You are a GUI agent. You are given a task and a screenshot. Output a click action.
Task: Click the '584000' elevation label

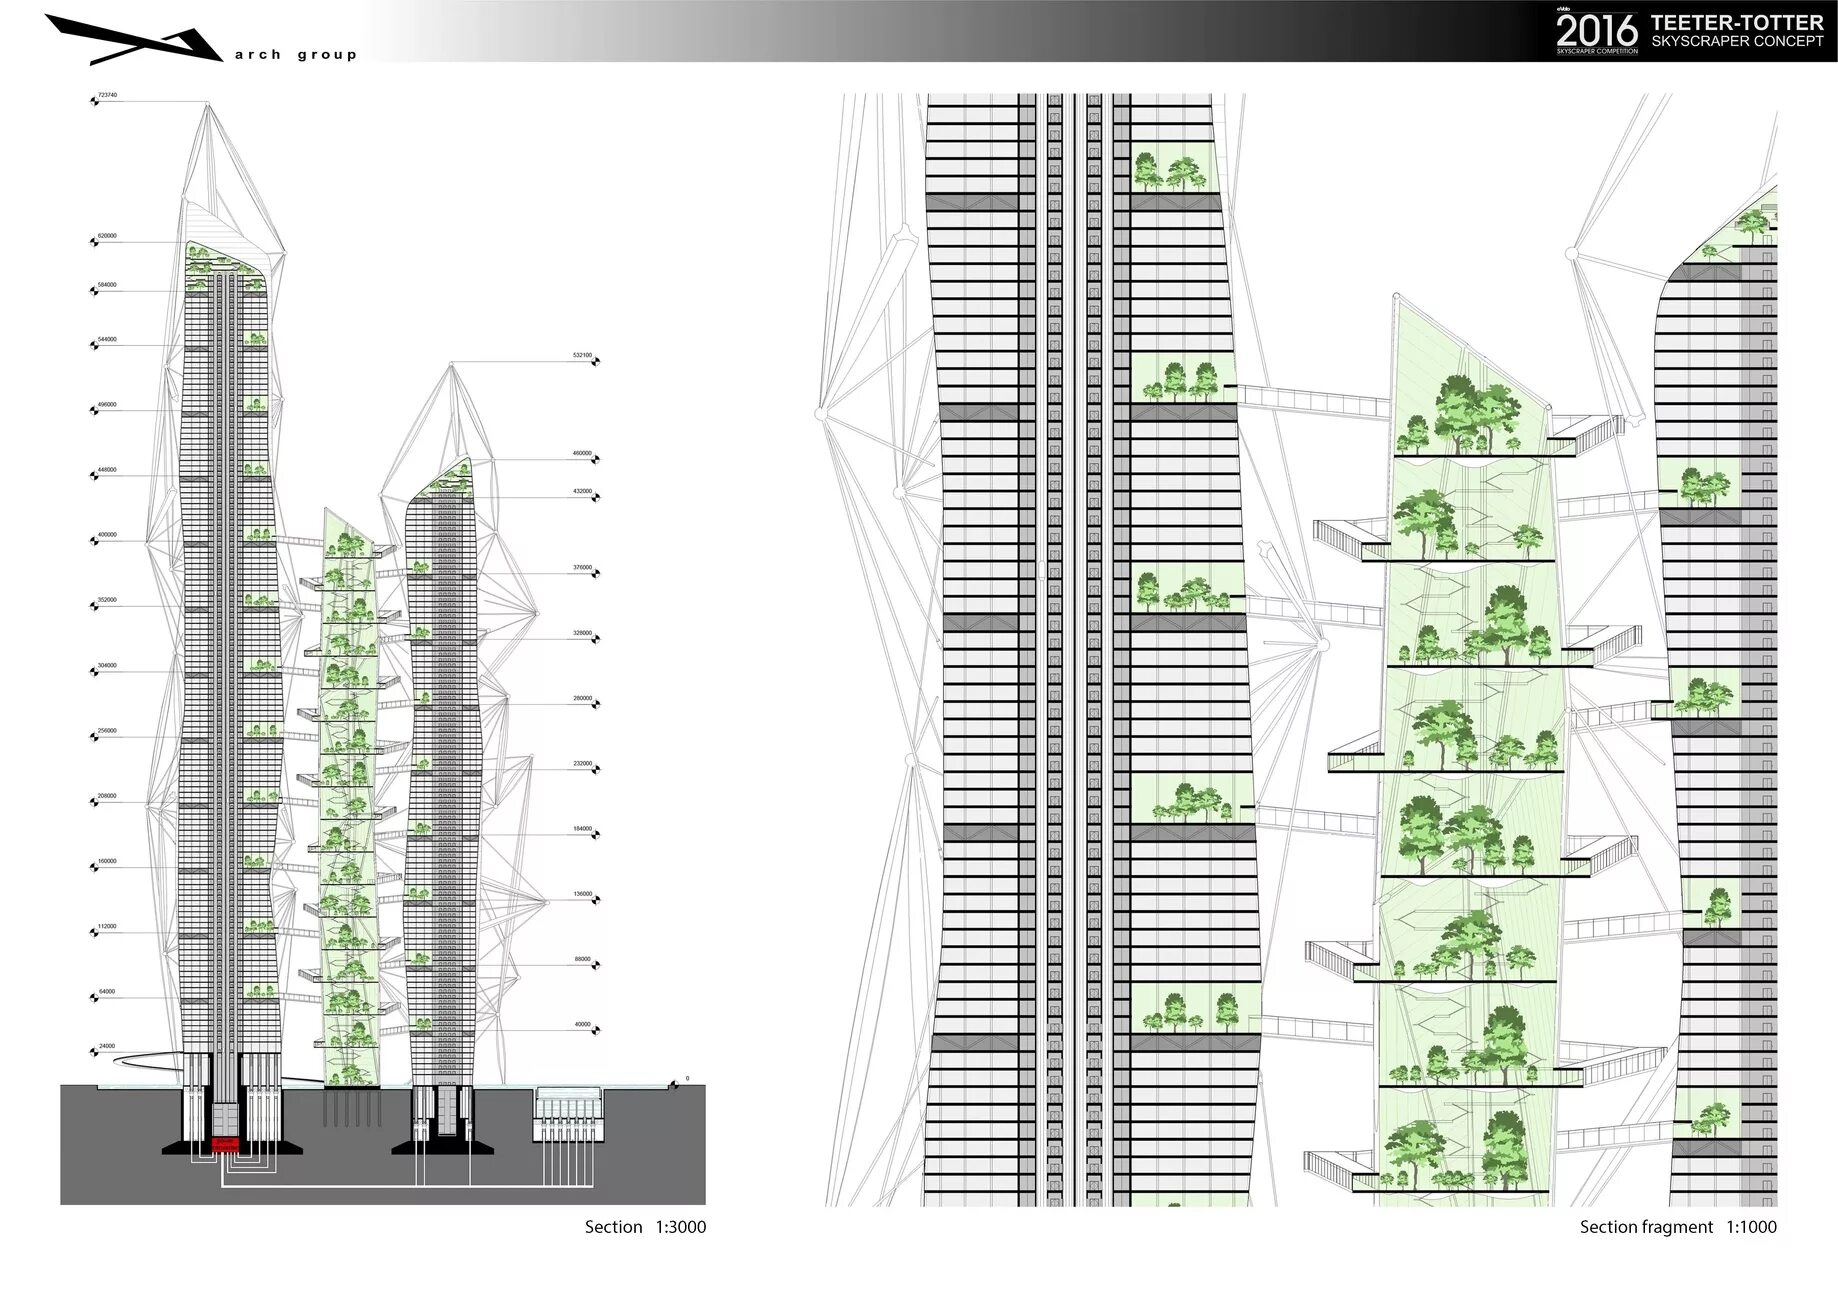point(107,285)
